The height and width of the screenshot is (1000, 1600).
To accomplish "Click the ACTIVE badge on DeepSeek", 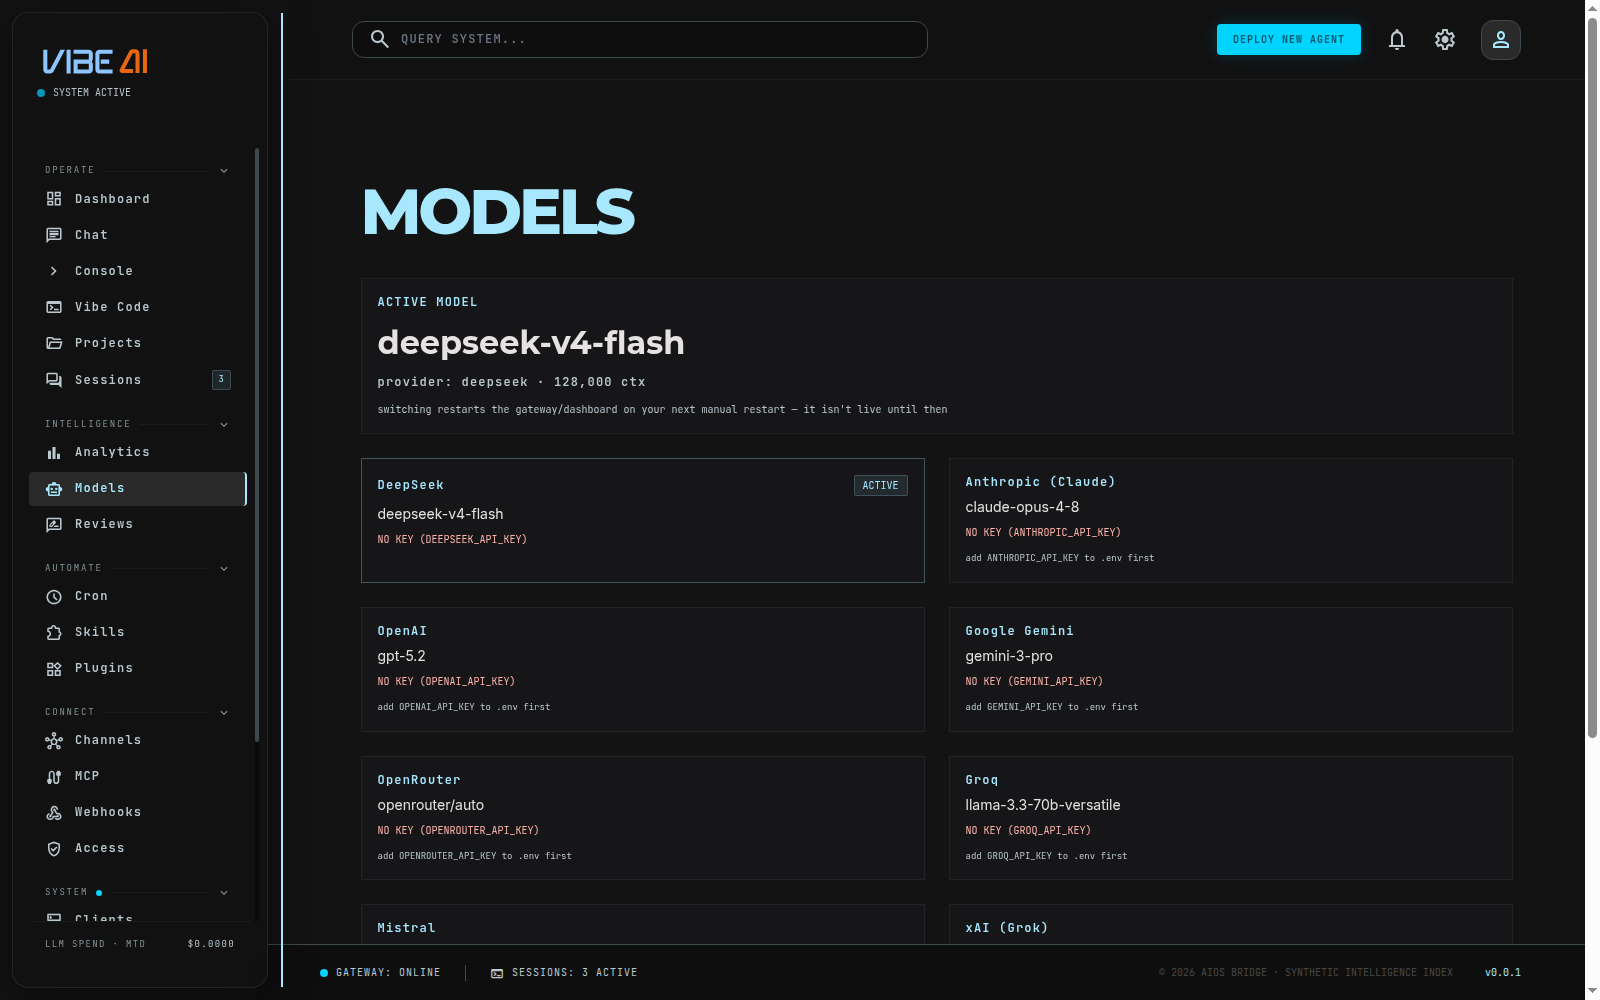I will point(881,485).
